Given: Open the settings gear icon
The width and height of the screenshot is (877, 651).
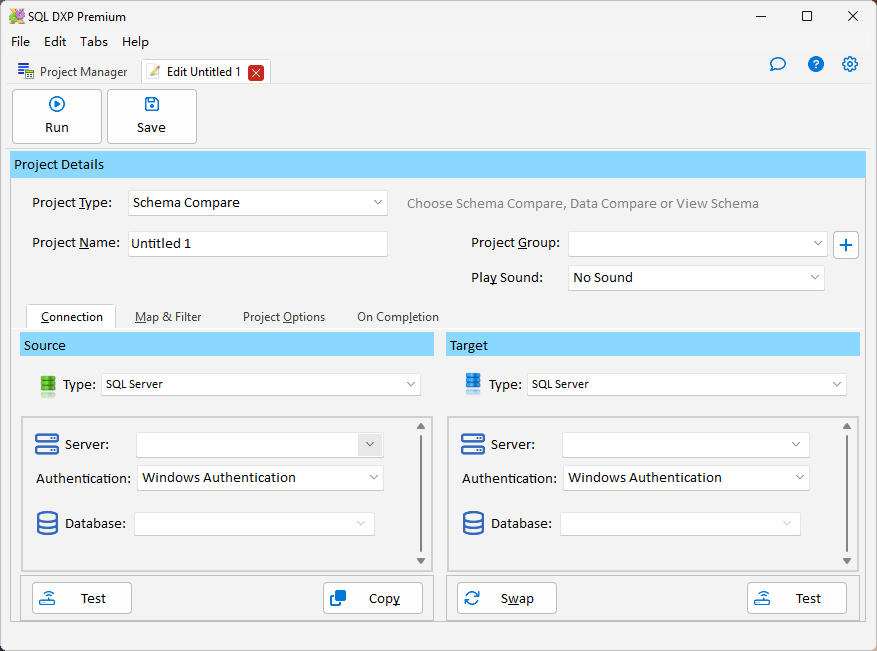Looking at the screenshot, I should point(850,64).
